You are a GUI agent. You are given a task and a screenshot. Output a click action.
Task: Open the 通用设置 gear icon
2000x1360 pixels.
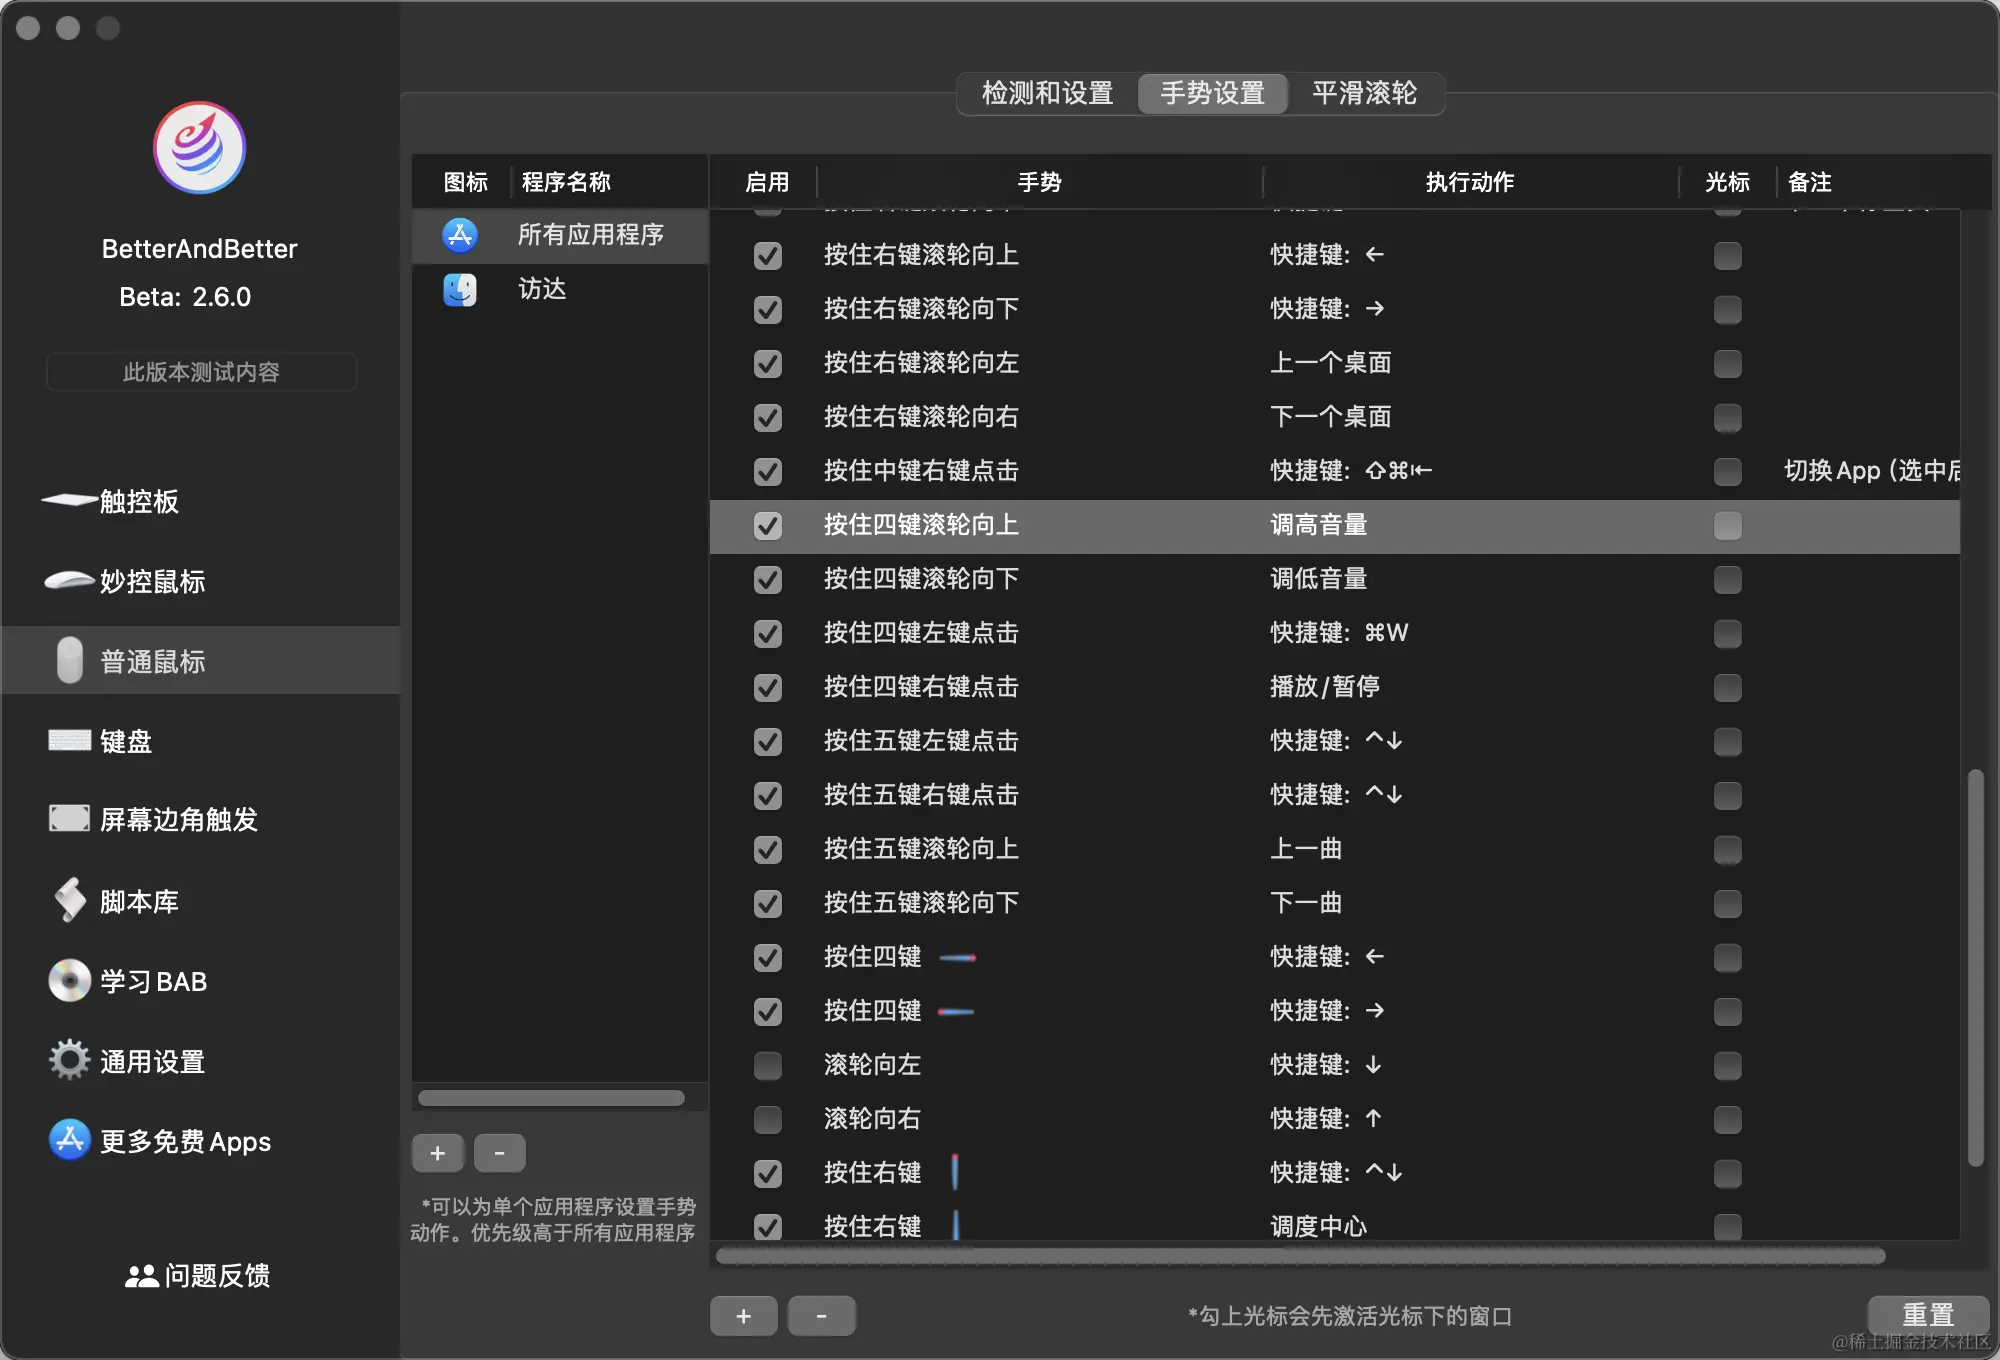(x=70, y=1060)
